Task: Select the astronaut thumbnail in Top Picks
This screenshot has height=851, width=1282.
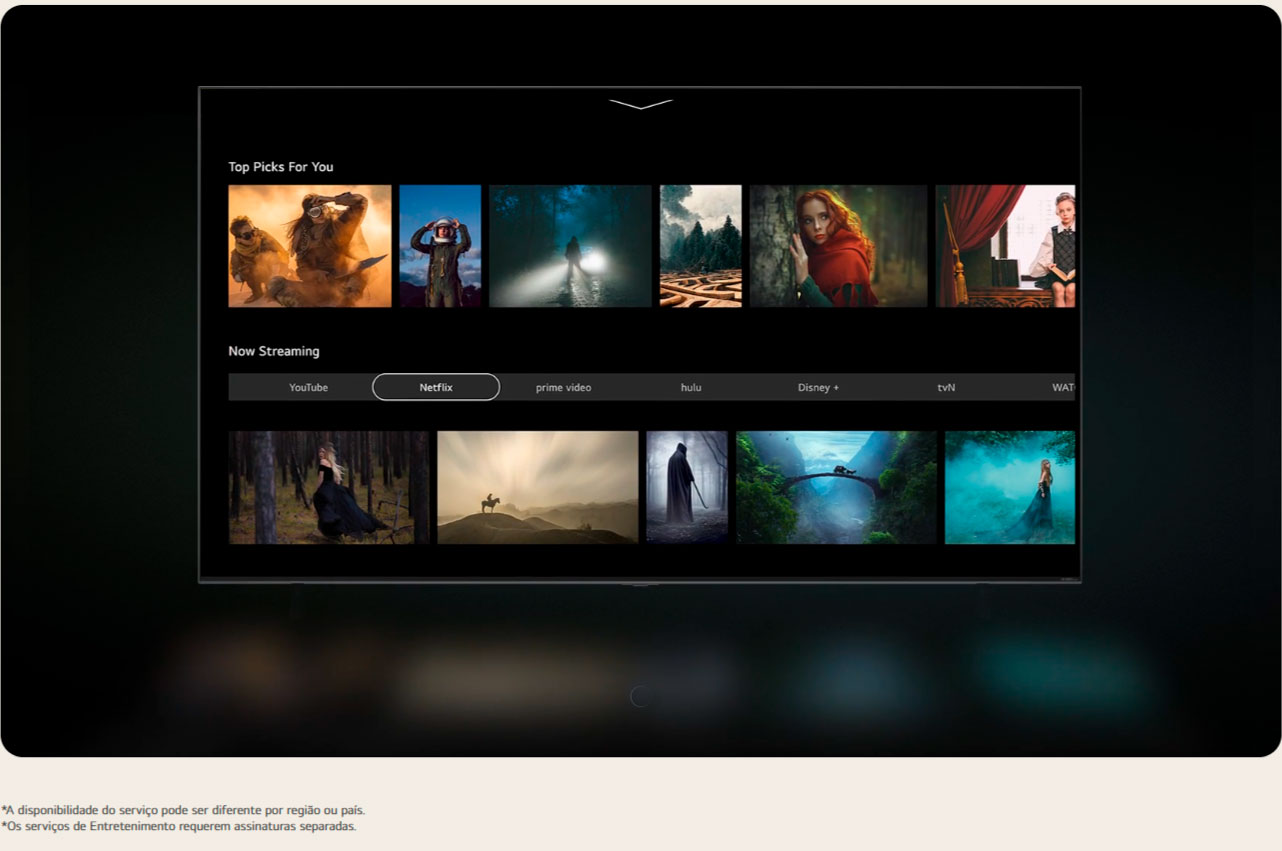Action: click(x=440, y=246)
